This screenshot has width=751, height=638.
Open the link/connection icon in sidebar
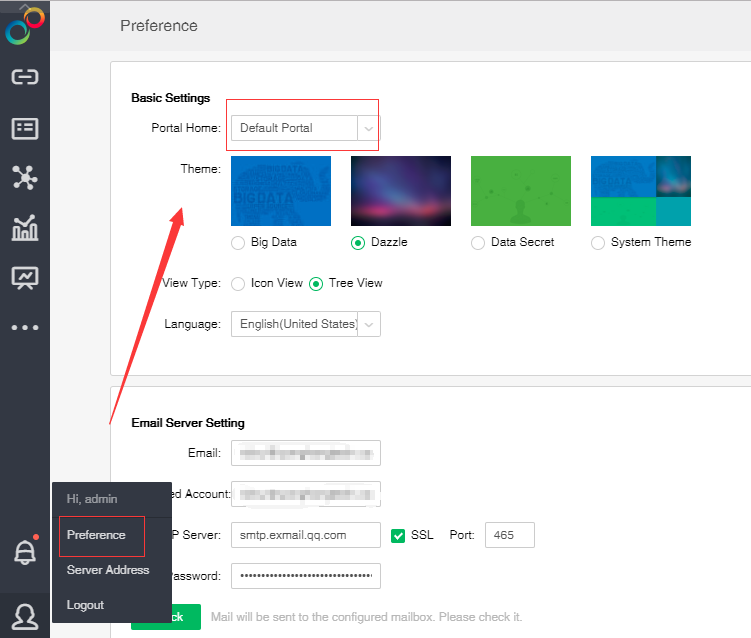tap(25, 77)
